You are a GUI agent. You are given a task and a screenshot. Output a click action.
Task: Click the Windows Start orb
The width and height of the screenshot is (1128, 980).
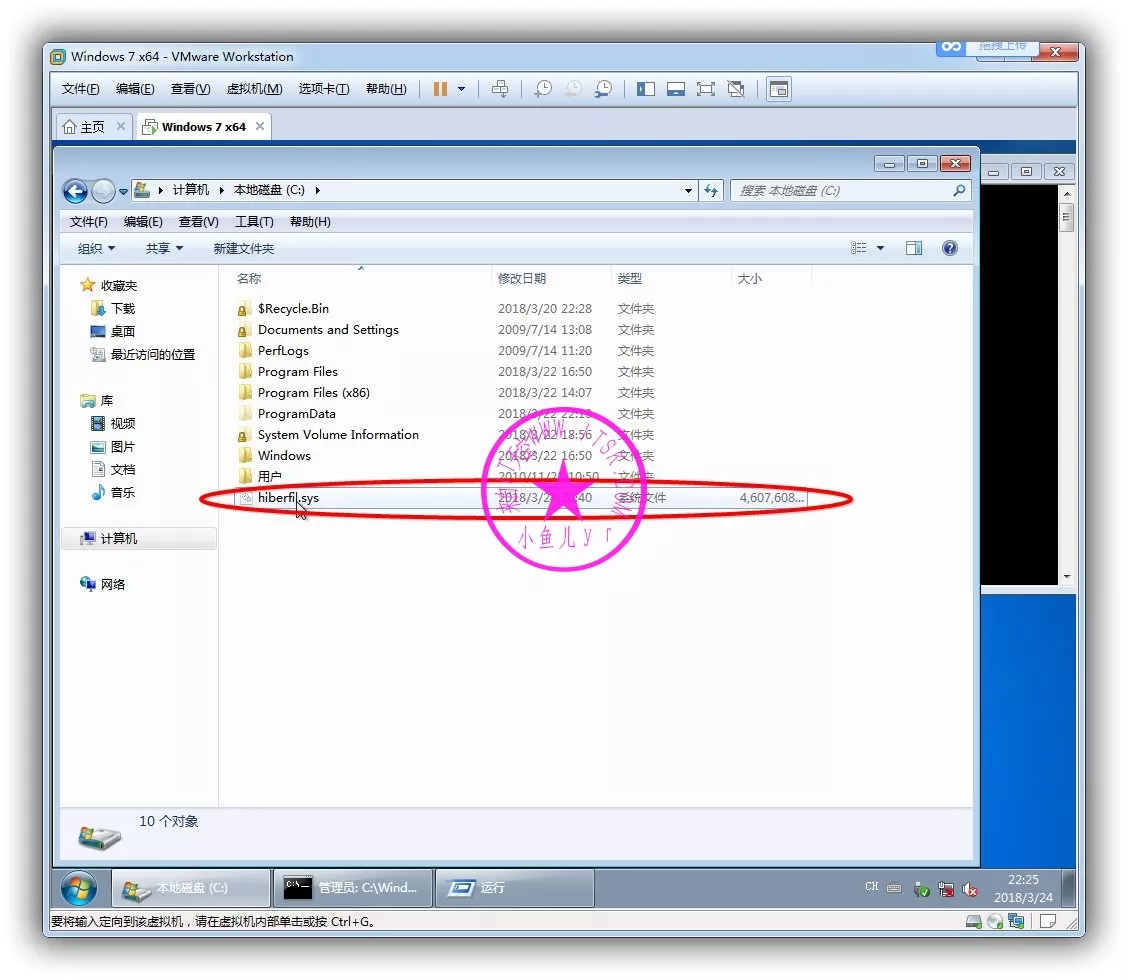tap(79, 888)
